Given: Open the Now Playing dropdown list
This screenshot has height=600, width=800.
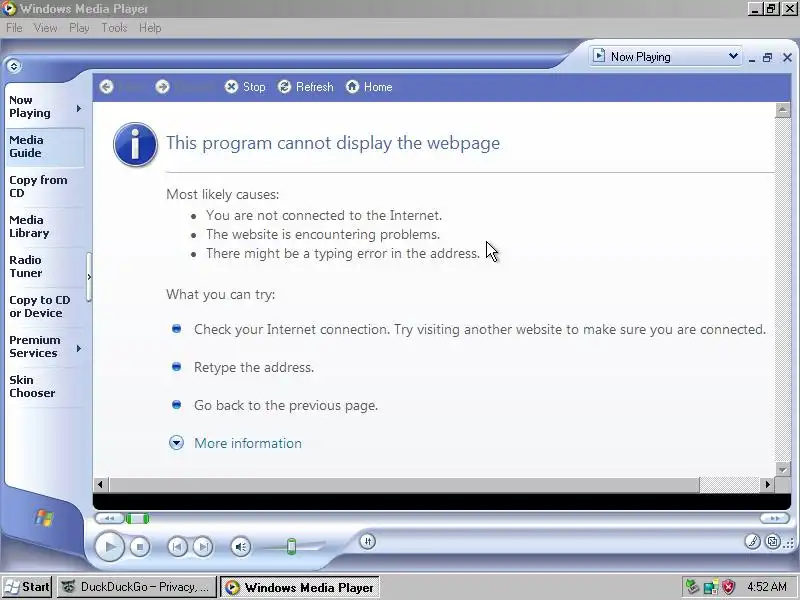Looking at the screenshot, I should [x=666, y=57].
